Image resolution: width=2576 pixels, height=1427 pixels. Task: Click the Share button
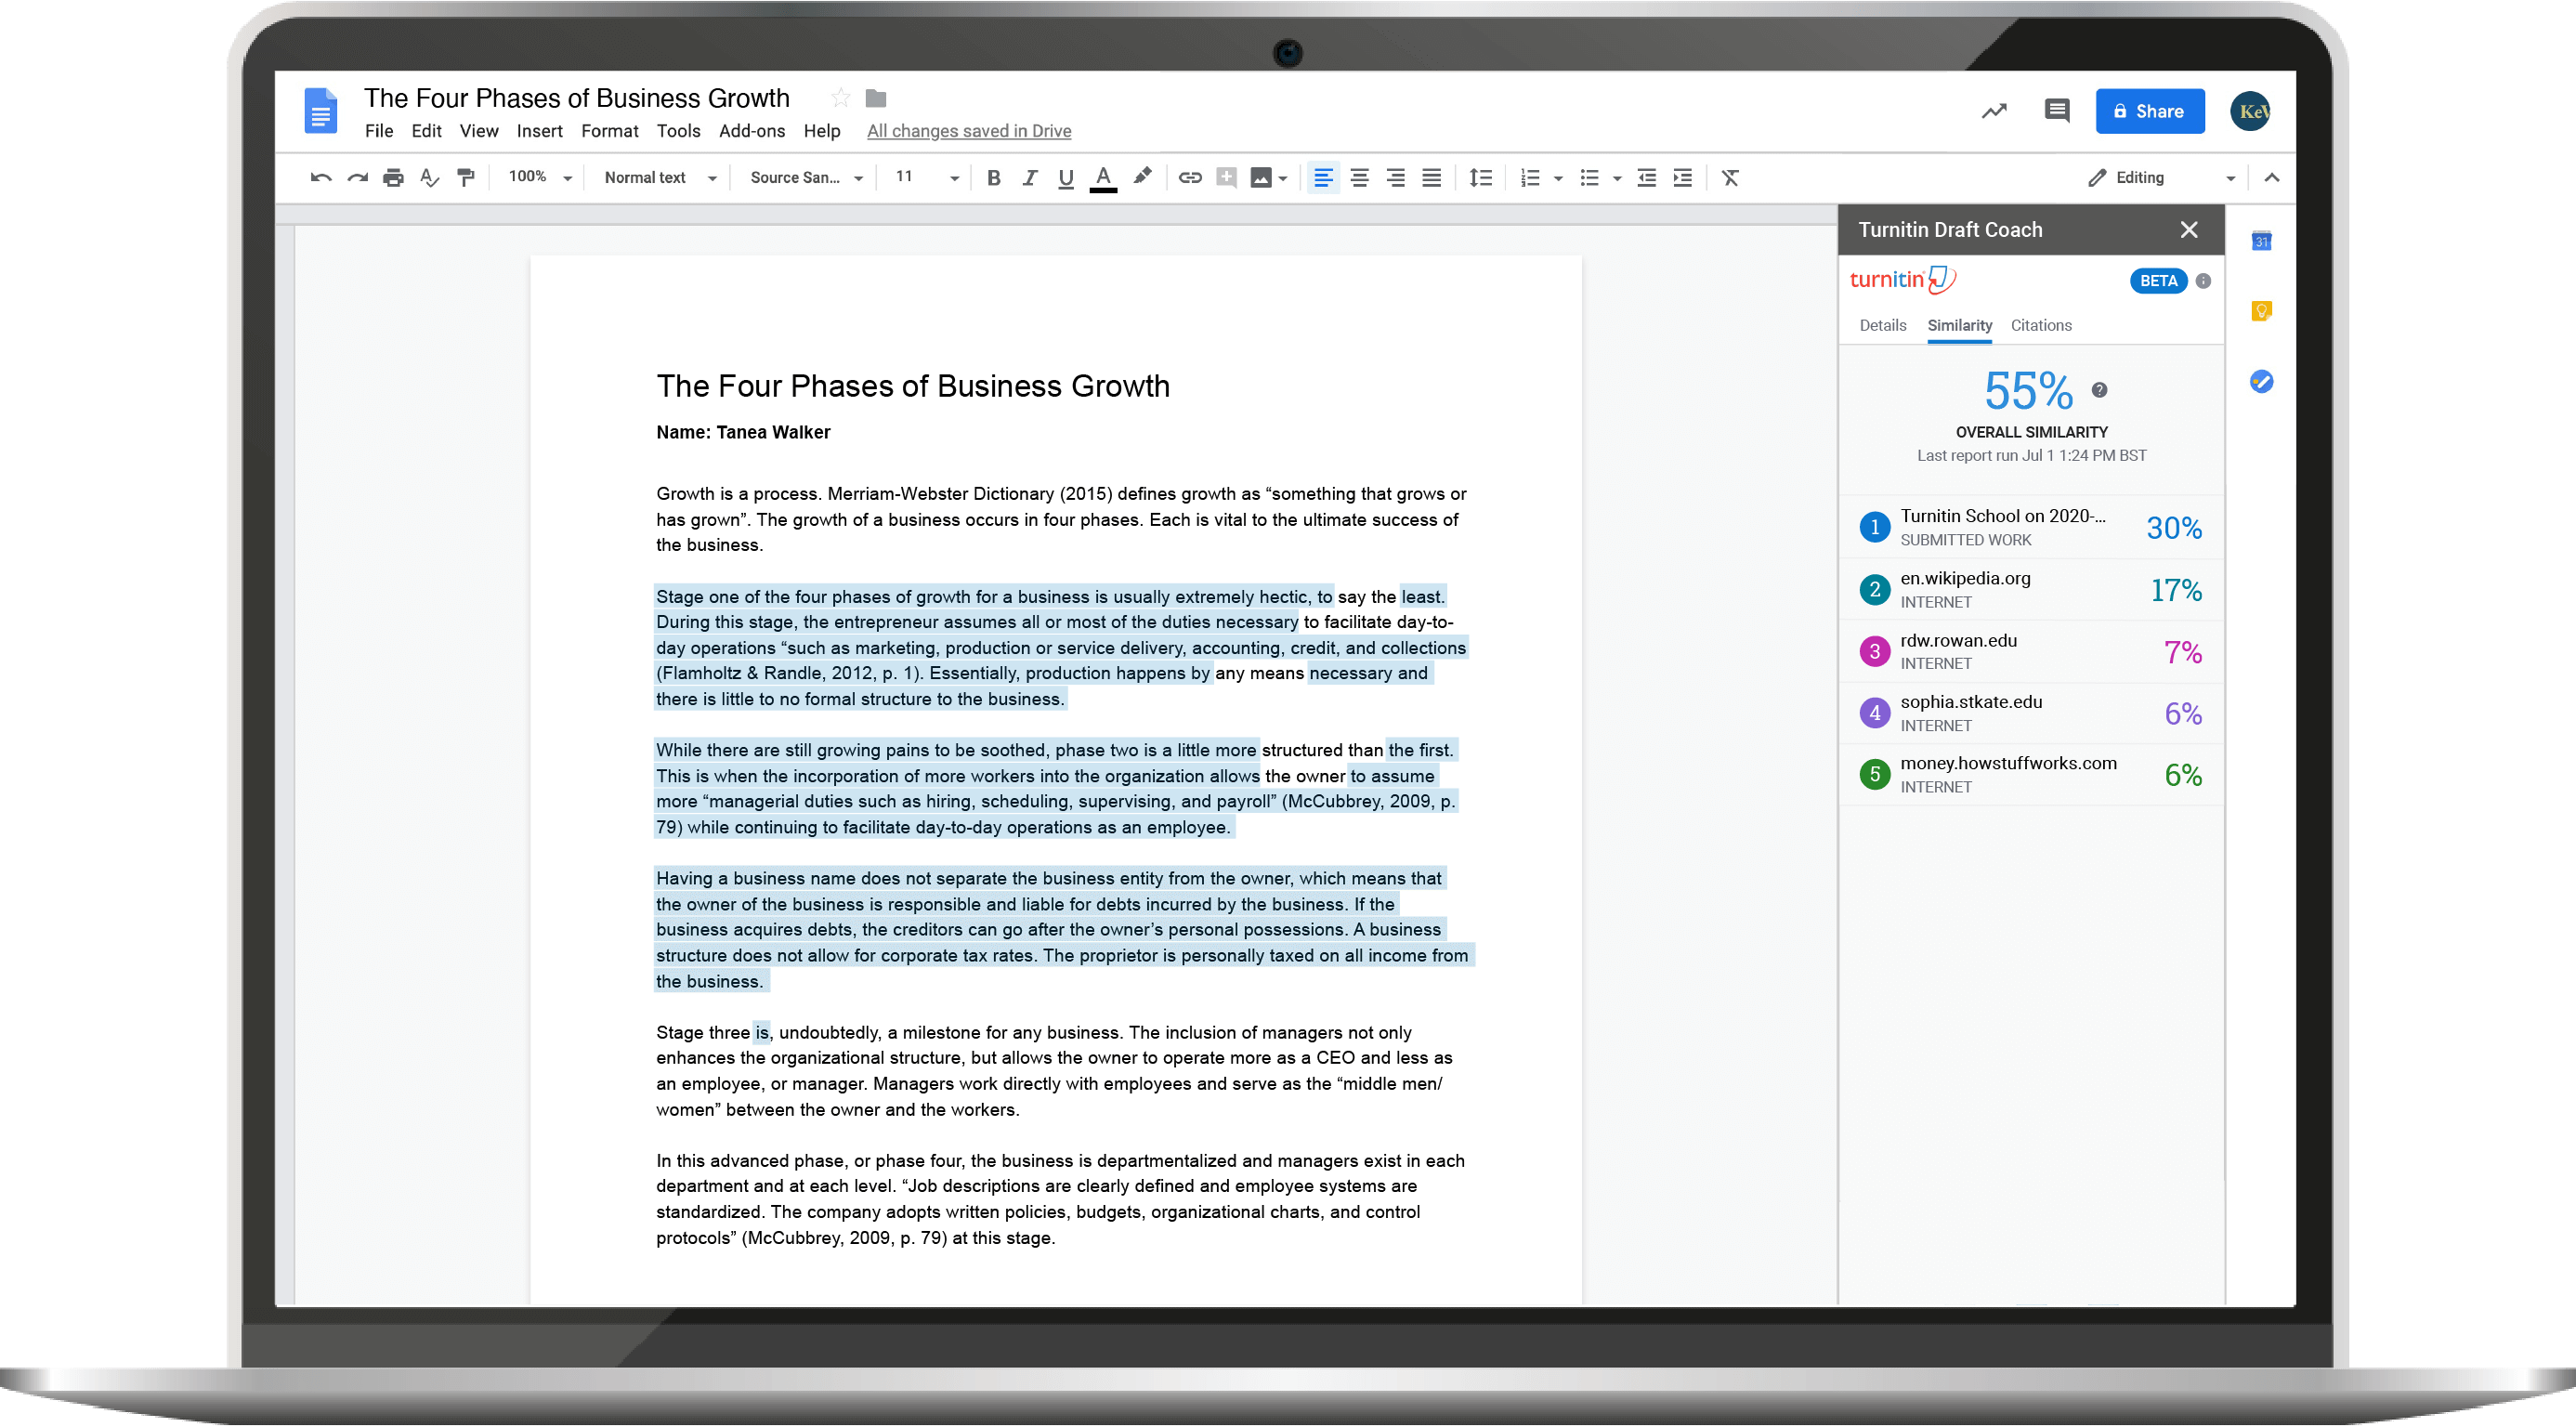coord(2149,111)
